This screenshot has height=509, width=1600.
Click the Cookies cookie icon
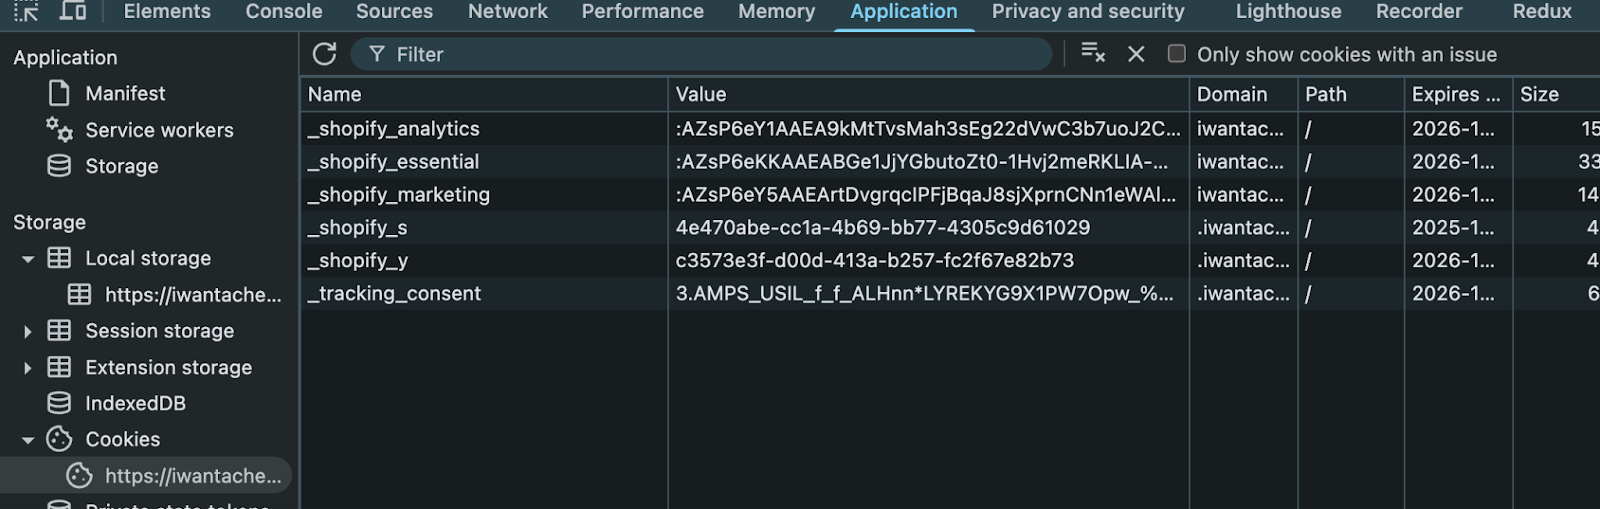tap(60, 439)
